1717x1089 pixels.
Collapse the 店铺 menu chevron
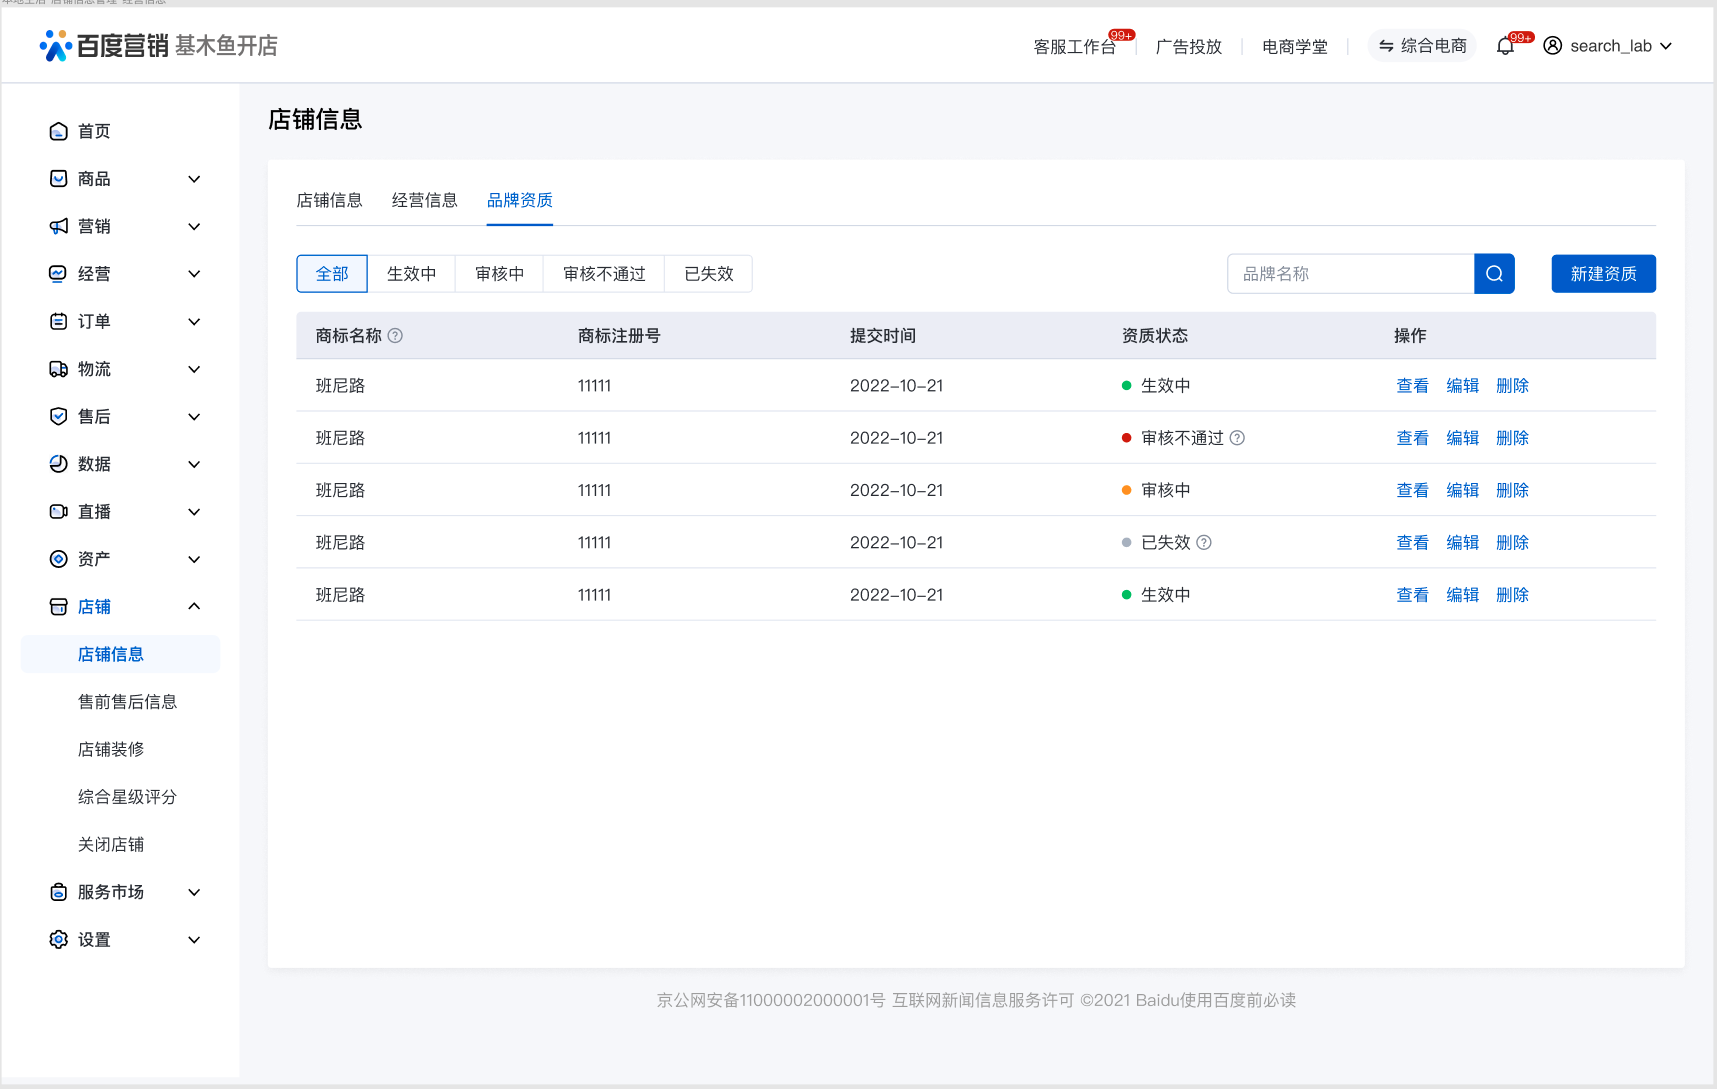pos(194,606)
